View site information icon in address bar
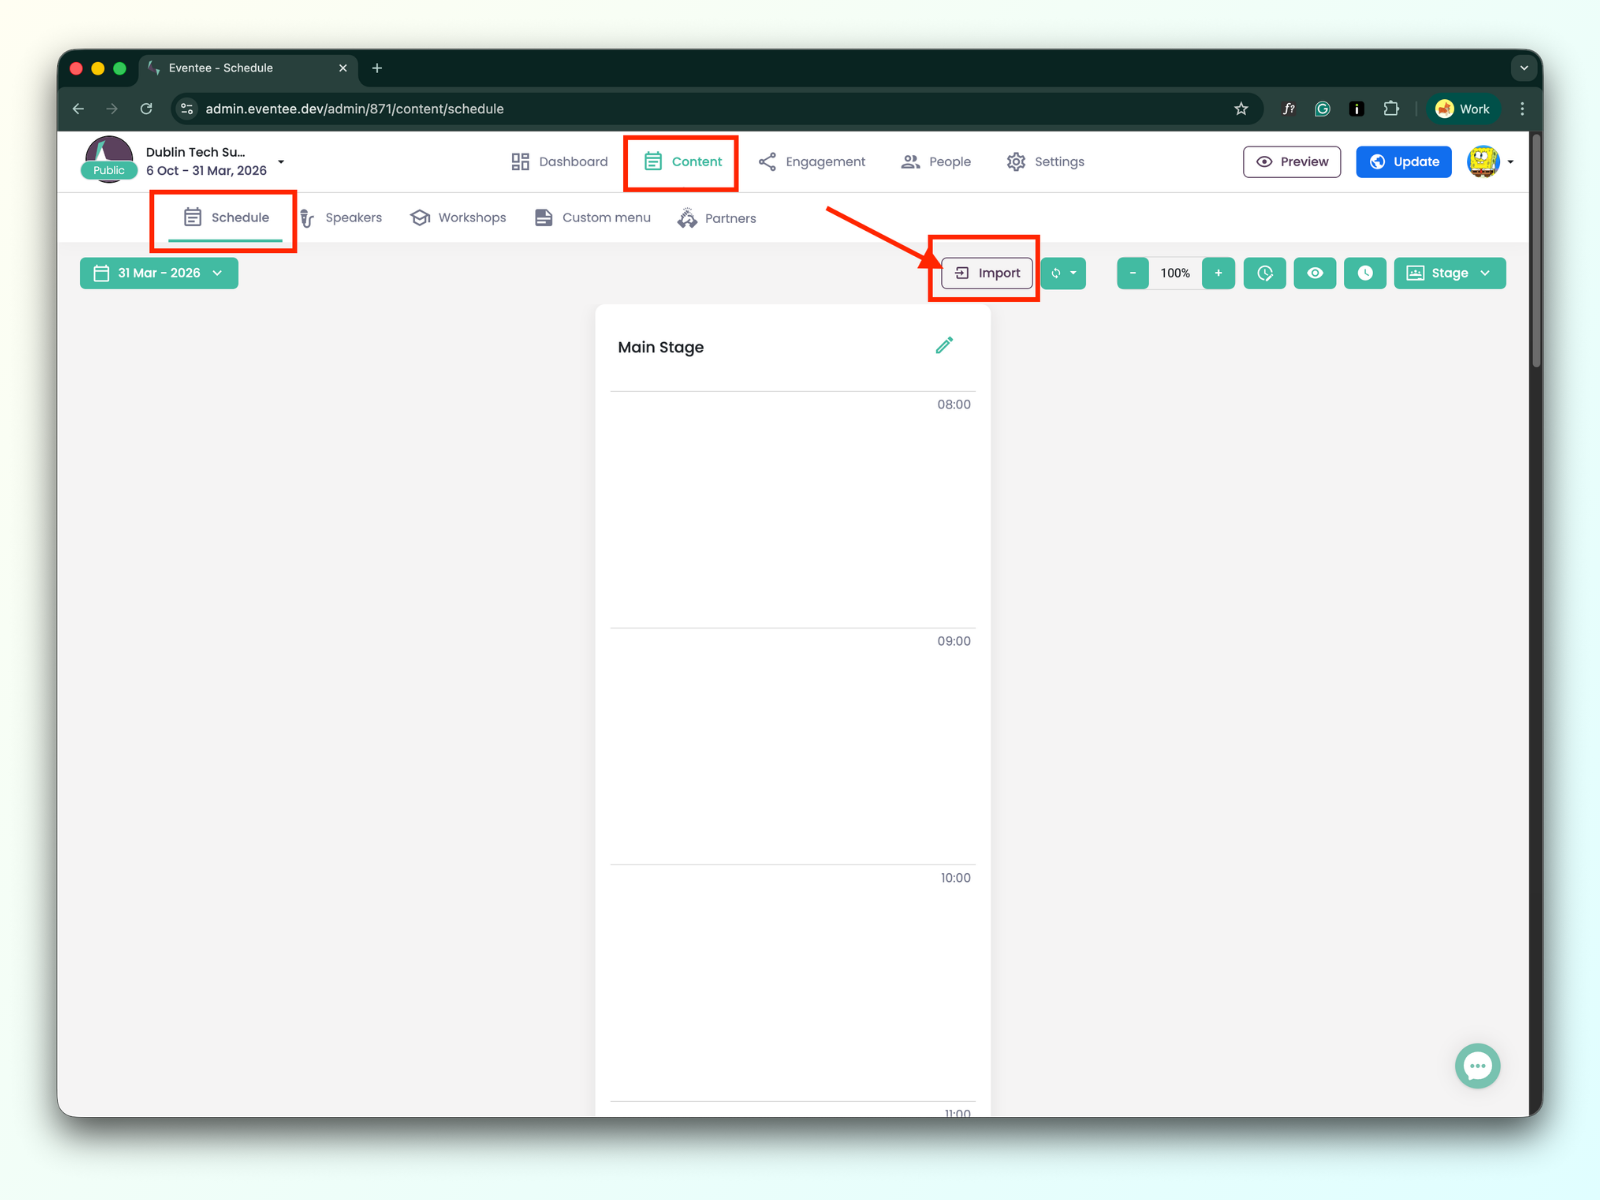This screenshot has height=1200, width=1600. tap(187, 109)
